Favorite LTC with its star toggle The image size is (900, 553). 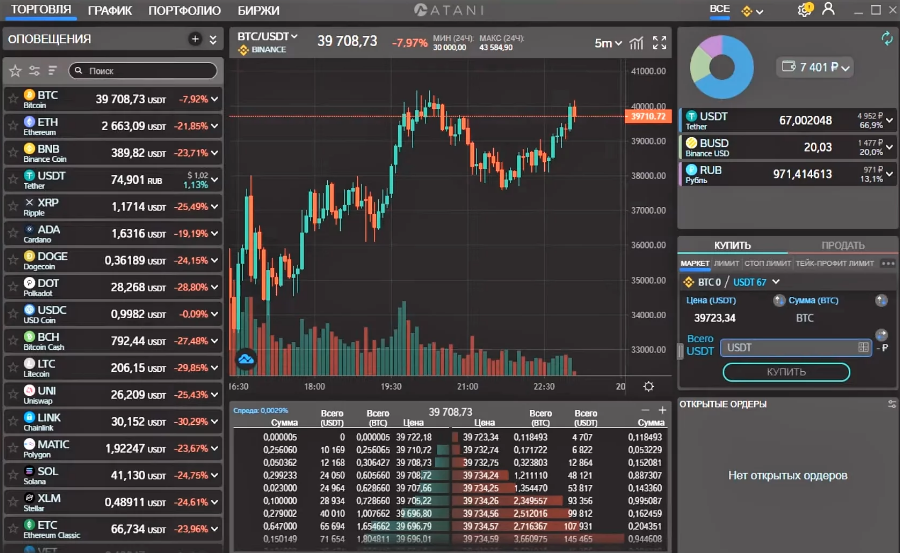[x=13, y=368]
